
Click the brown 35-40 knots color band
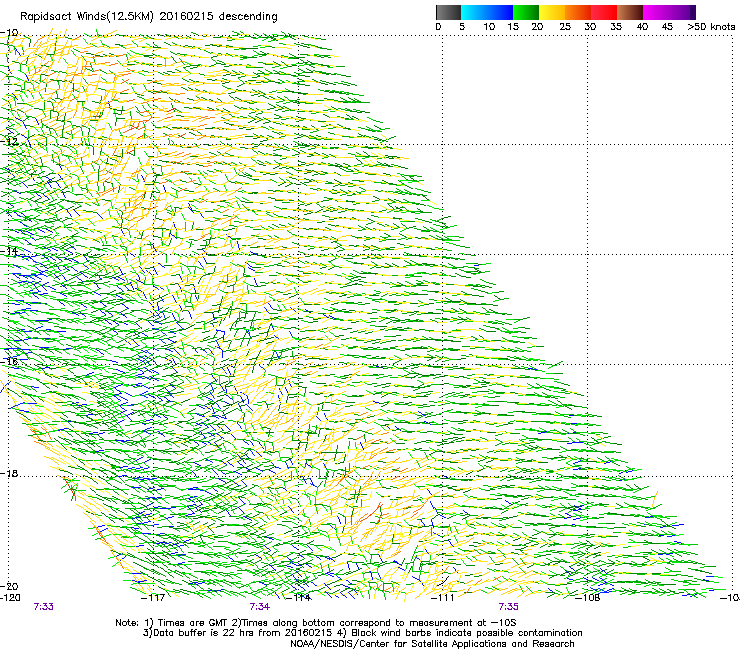pyautogui.click(x=630, y=12)
